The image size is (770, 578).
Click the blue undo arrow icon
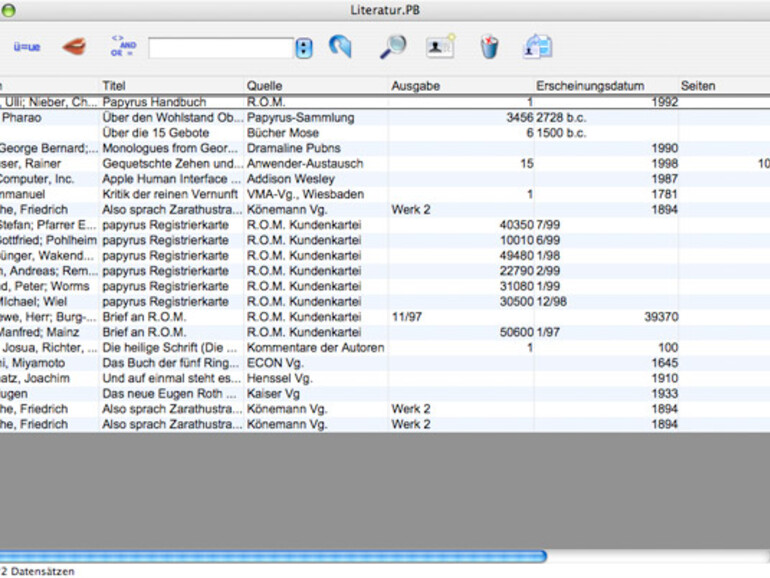point(340,47)
